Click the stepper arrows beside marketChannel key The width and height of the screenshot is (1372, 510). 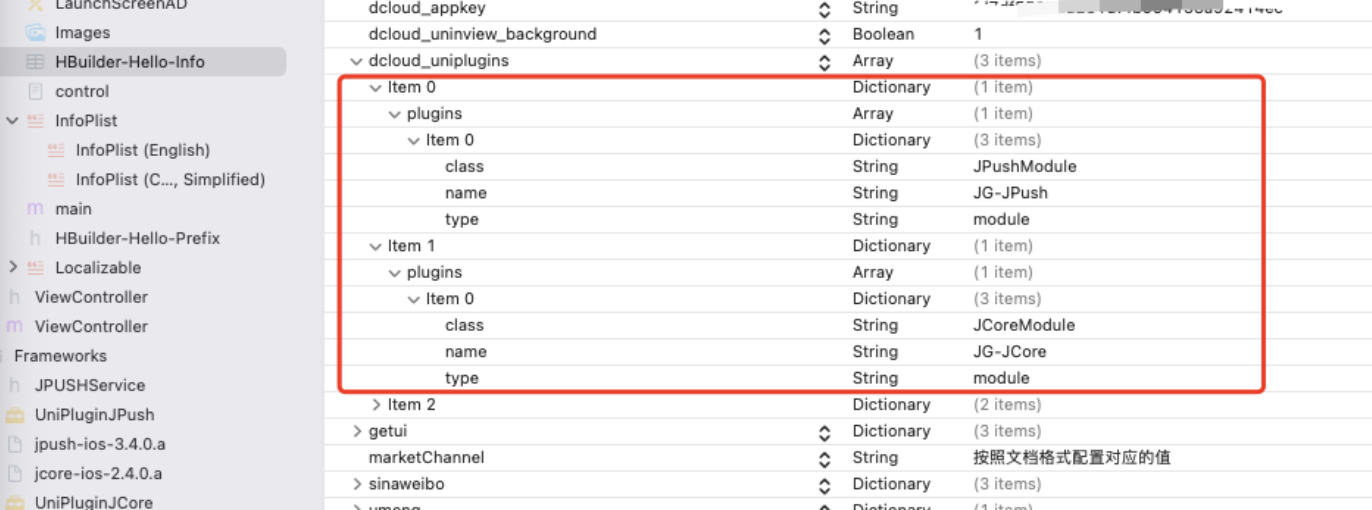tap(824, 458)
